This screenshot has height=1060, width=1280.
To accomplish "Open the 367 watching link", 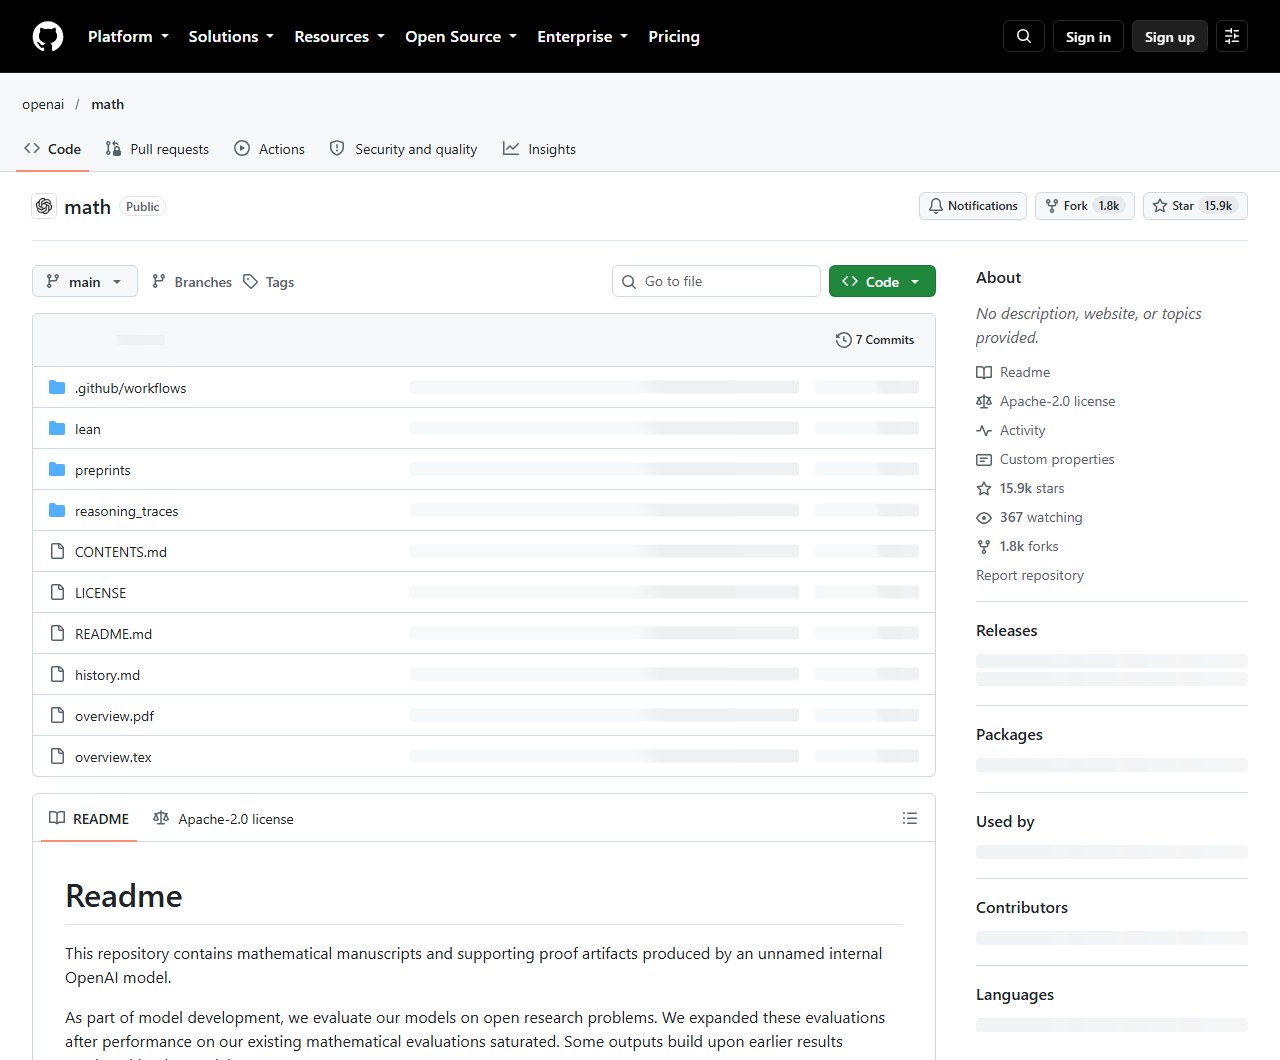I will tap(1029, 517).
